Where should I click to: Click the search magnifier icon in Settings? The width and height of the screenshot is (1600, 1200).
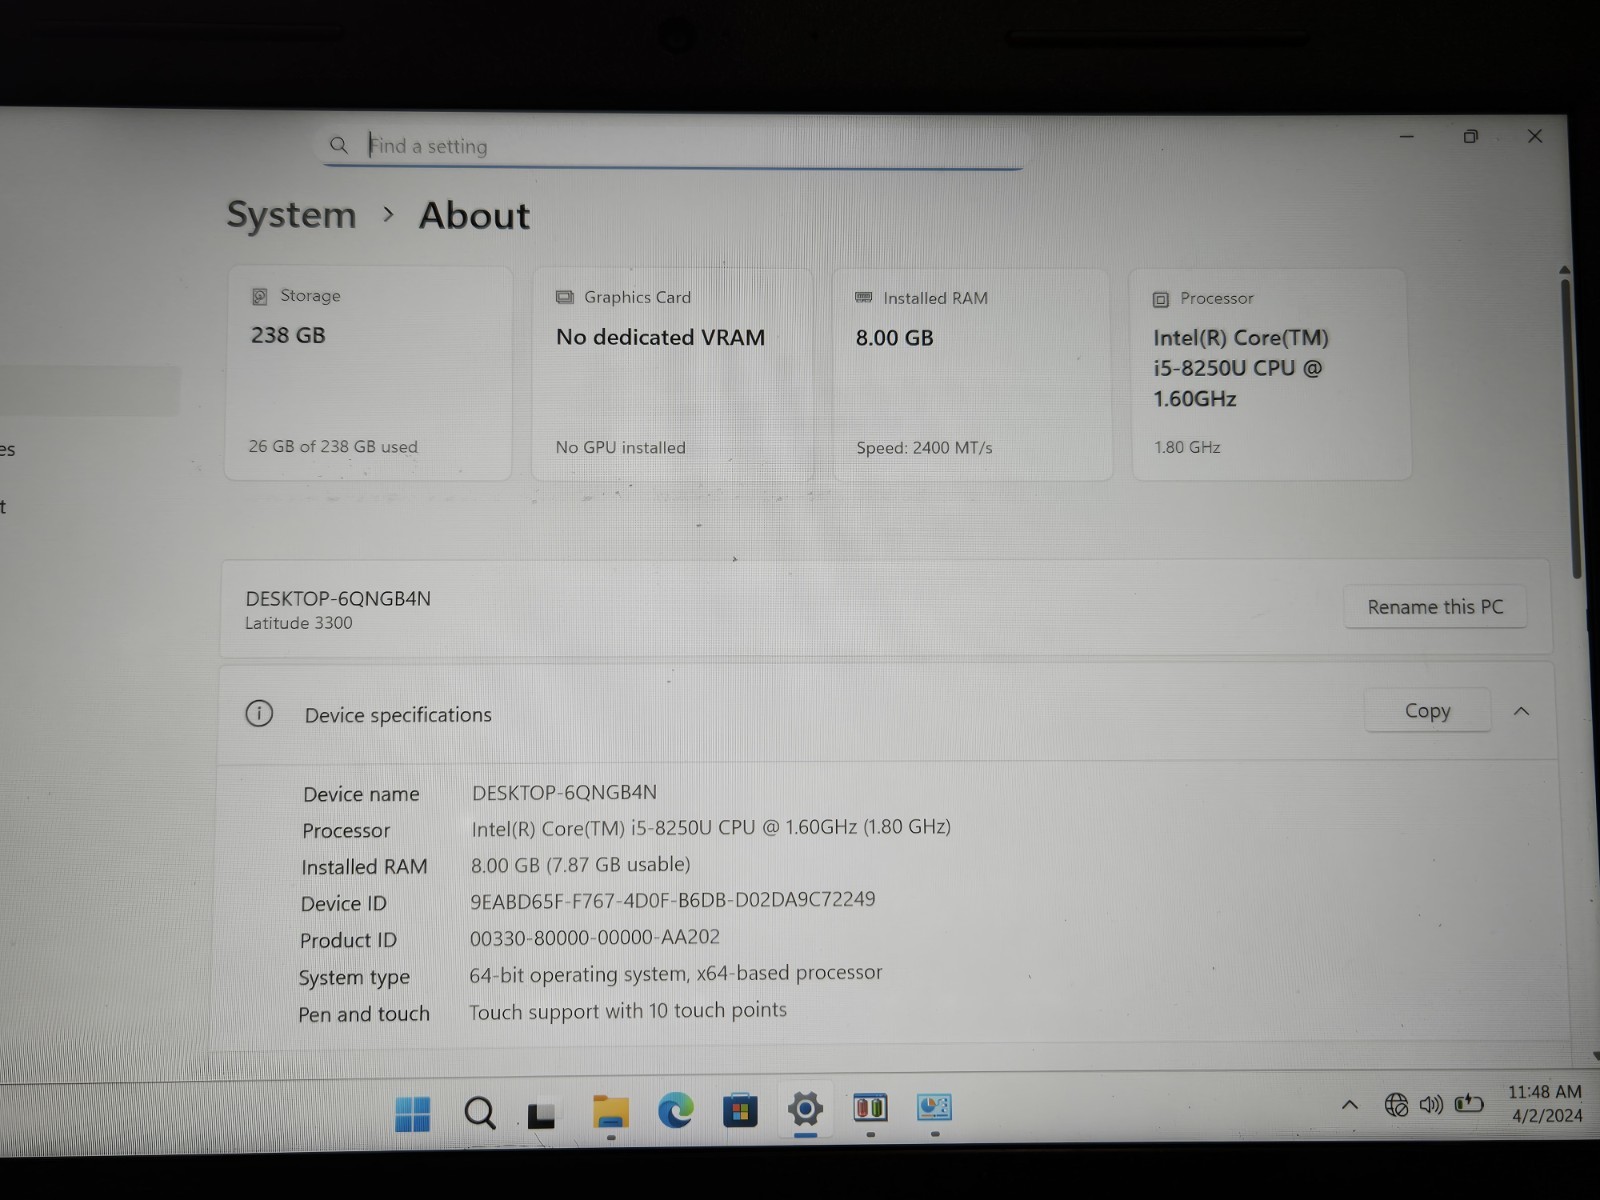click(x=339, y=146)
